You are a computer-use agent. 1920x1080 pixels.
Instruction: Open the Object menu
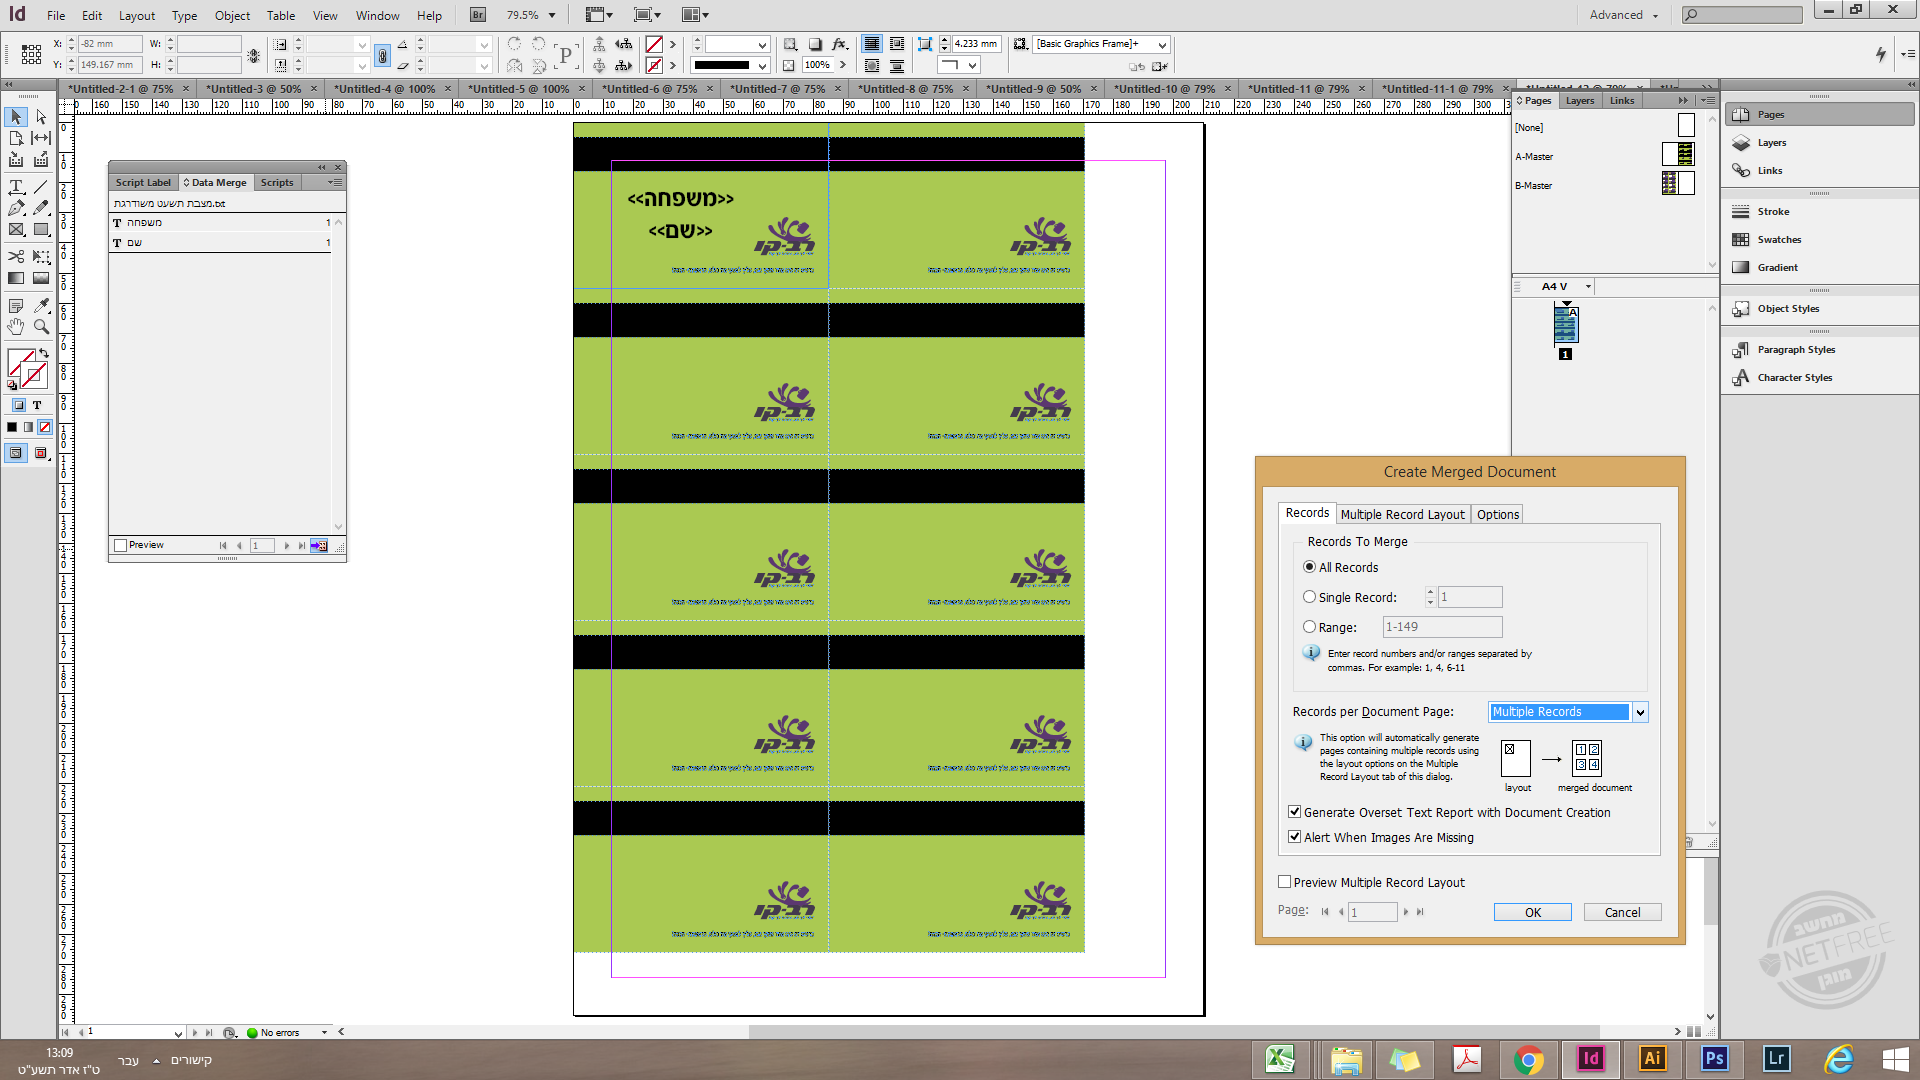tap(232, 15)
